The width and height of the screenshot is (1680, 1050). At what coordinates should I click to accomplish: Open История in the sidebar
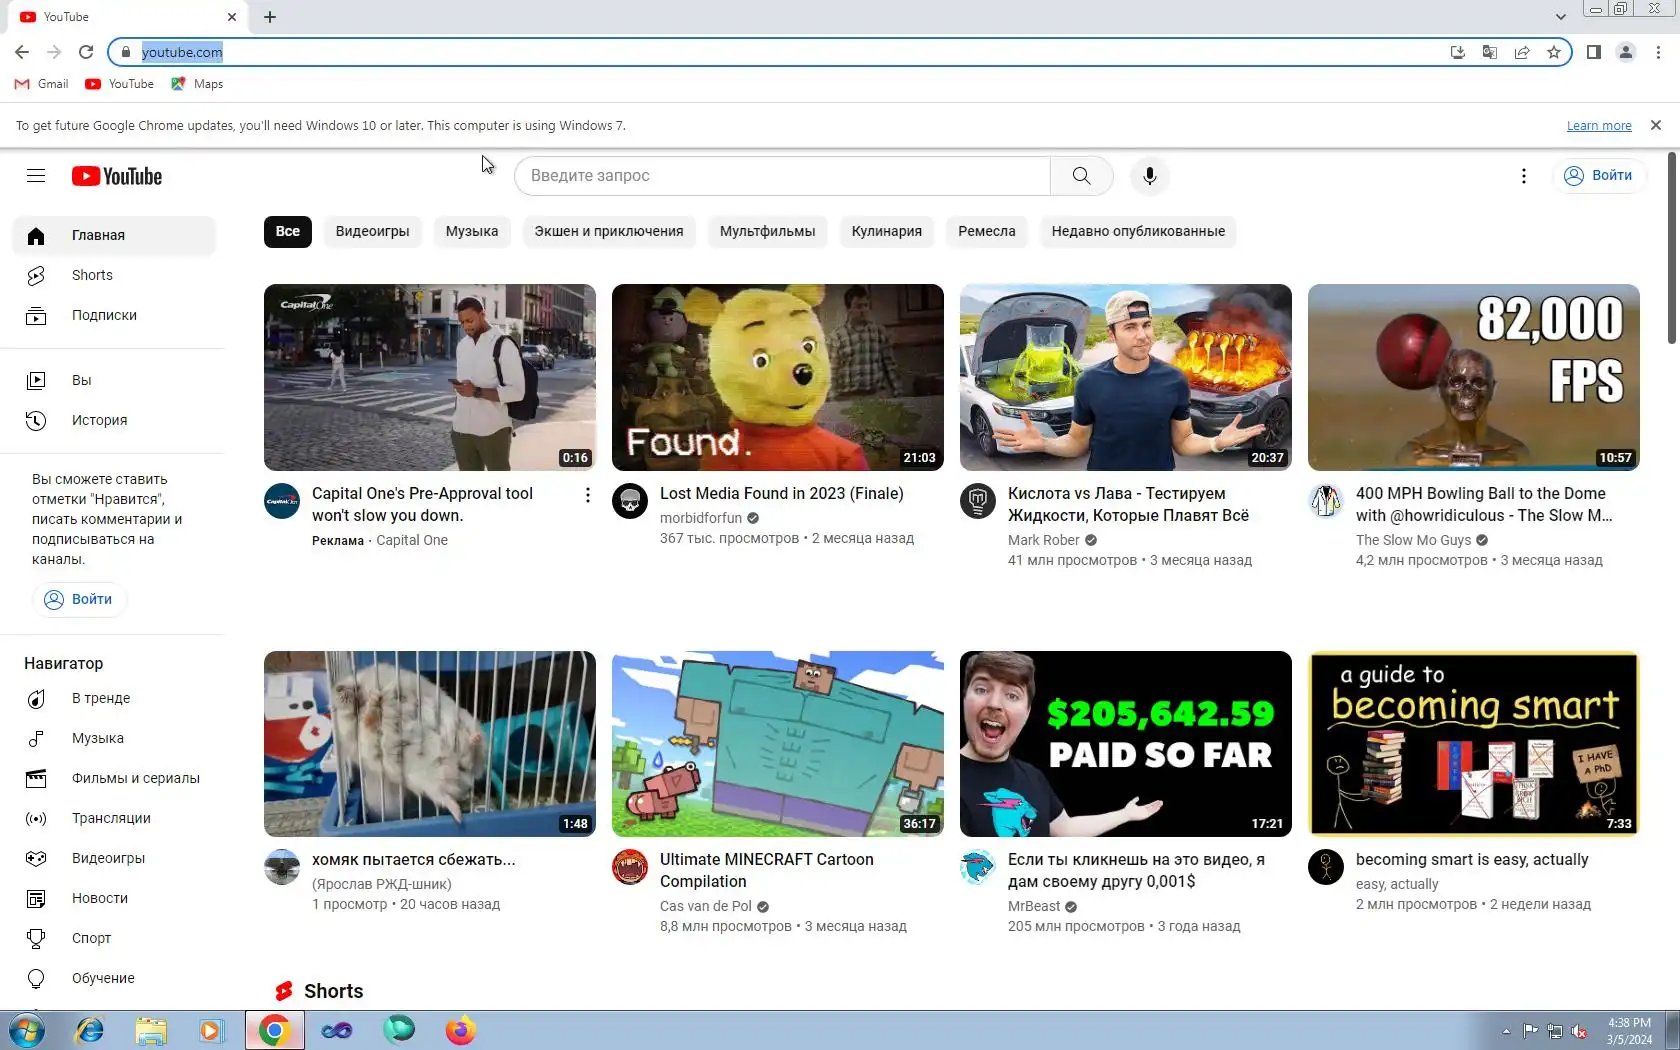(x=114, y=420)
